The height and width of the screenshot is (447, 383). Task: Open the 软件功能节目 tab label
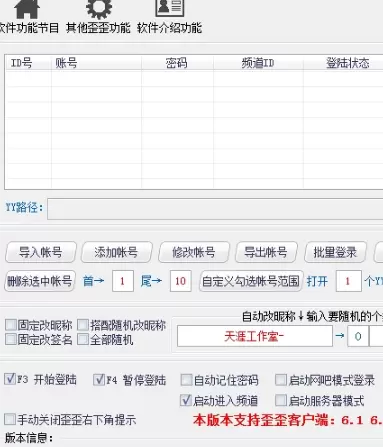29,28
